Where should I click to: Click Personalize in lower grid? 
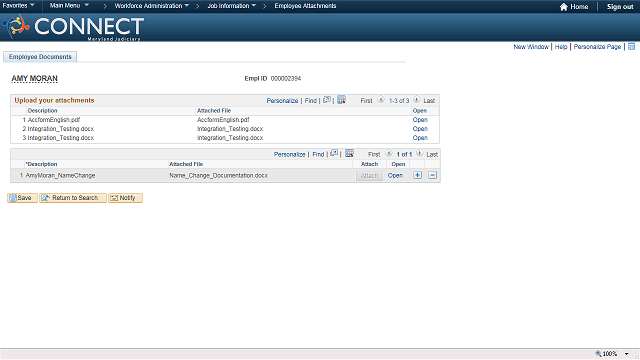click(290, 154)
